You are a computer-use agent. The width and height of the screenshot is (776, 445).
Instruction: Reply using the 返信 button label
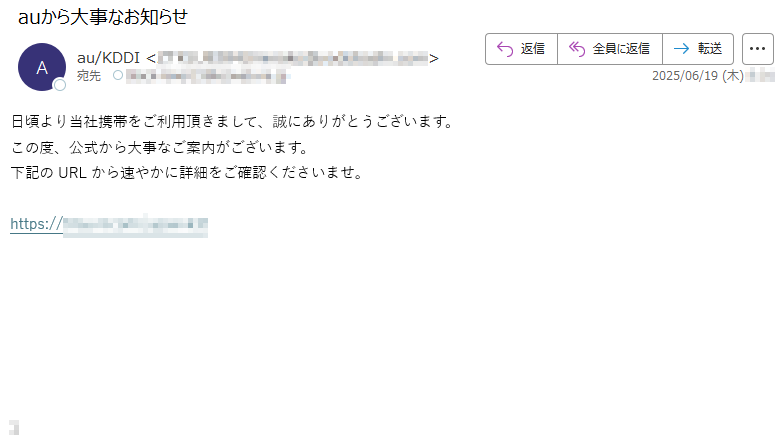point(533,49)
